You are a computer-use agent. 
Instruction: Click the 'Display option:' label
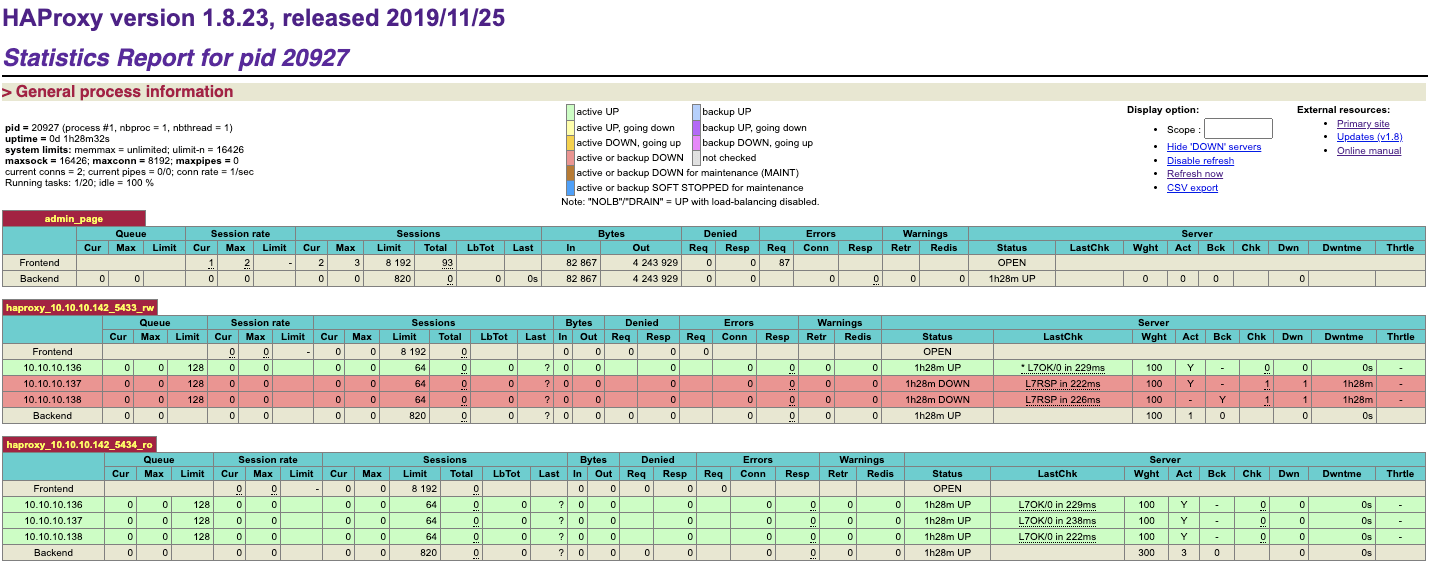pos(1163,110)
